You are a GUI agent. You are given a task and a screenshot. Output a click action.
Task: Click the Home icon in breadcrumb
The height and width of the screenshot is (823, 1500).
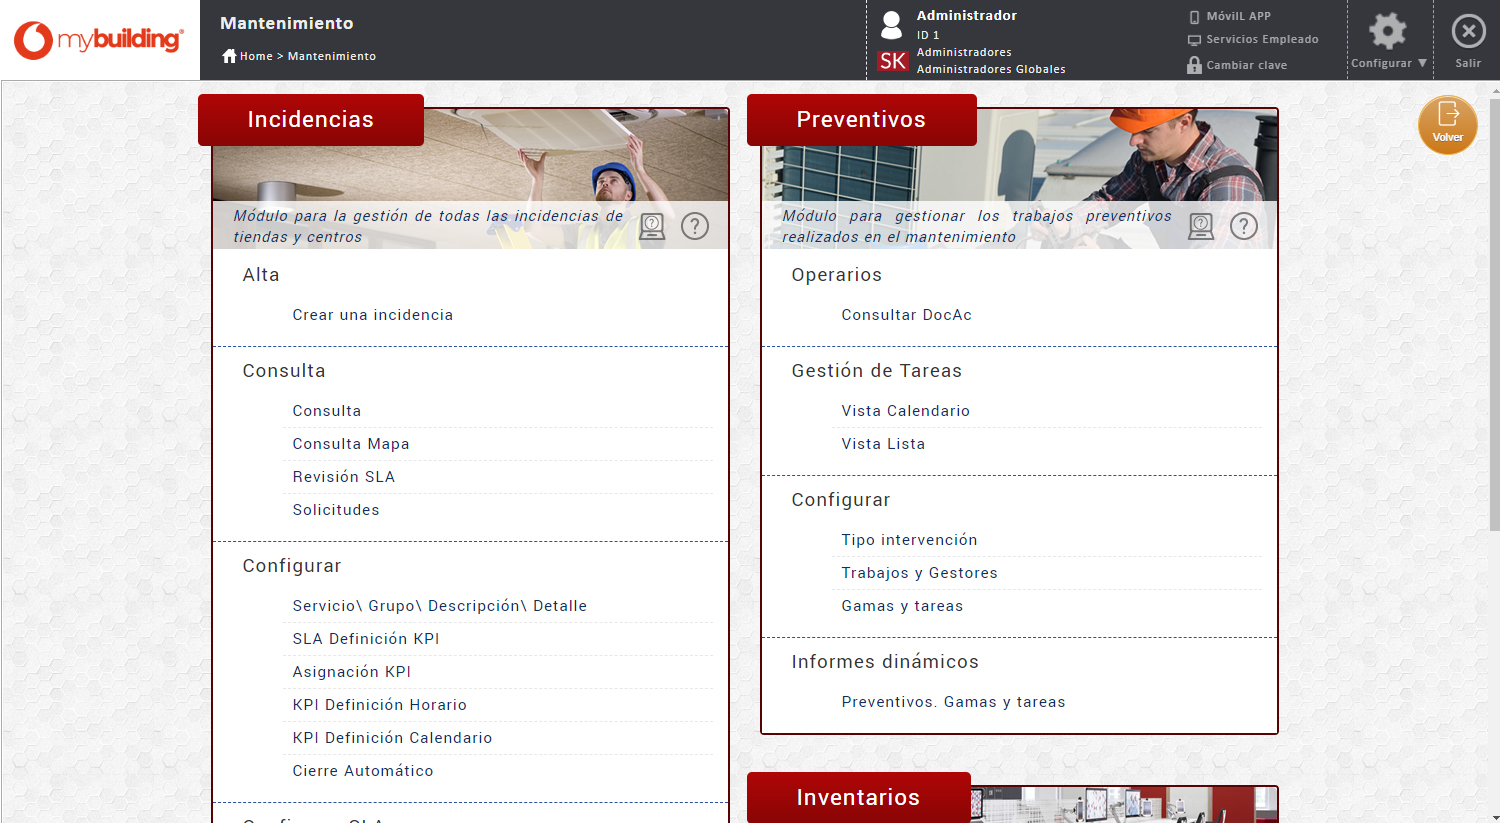click(x=229, y=56)
